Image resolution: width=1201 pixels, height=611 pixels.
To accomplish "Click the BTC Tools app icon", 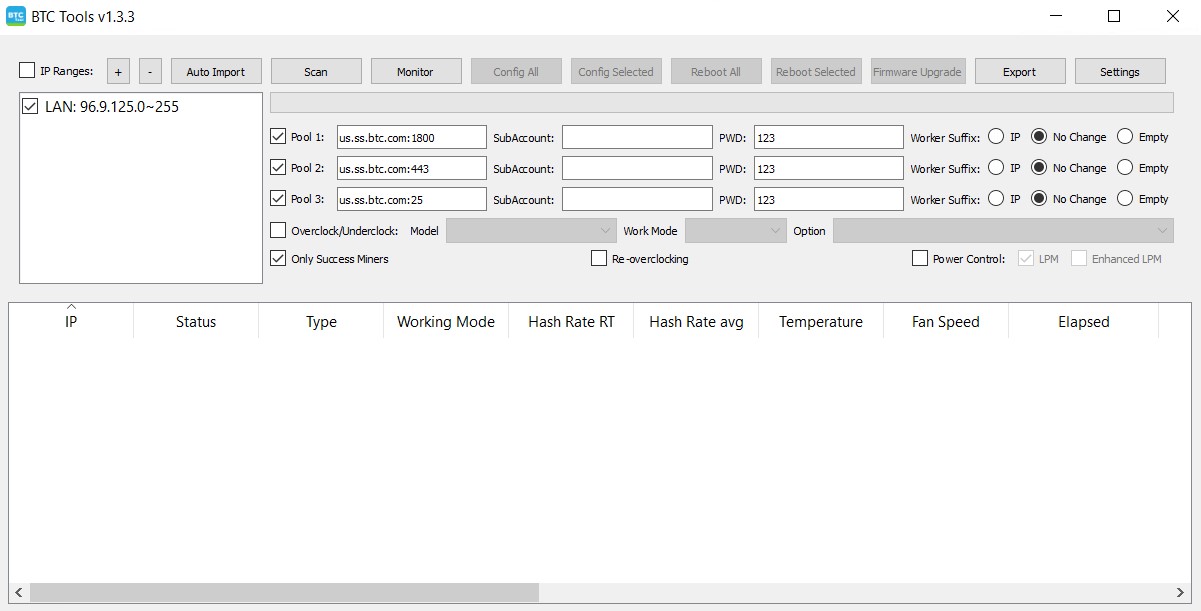I will tap(17, 16).
